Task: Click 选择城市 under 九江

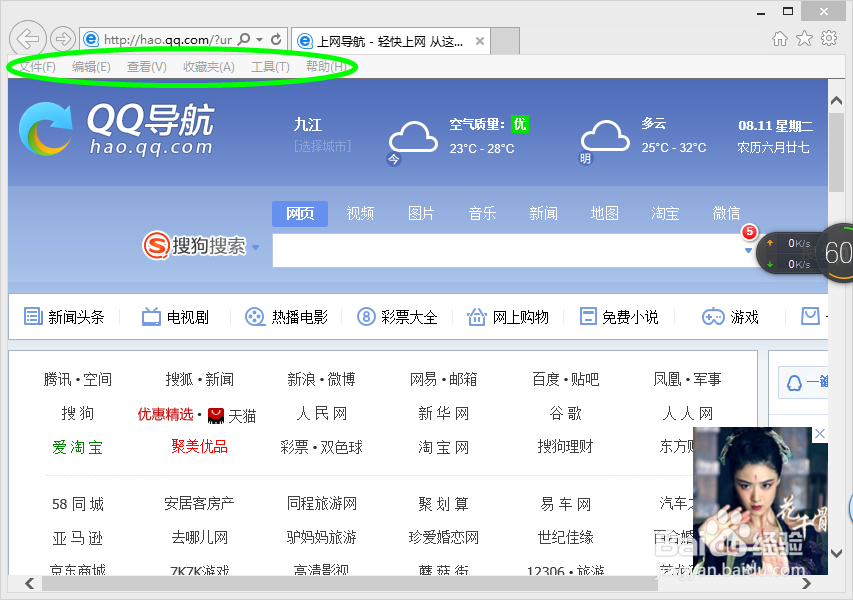Action: (322, 146)
